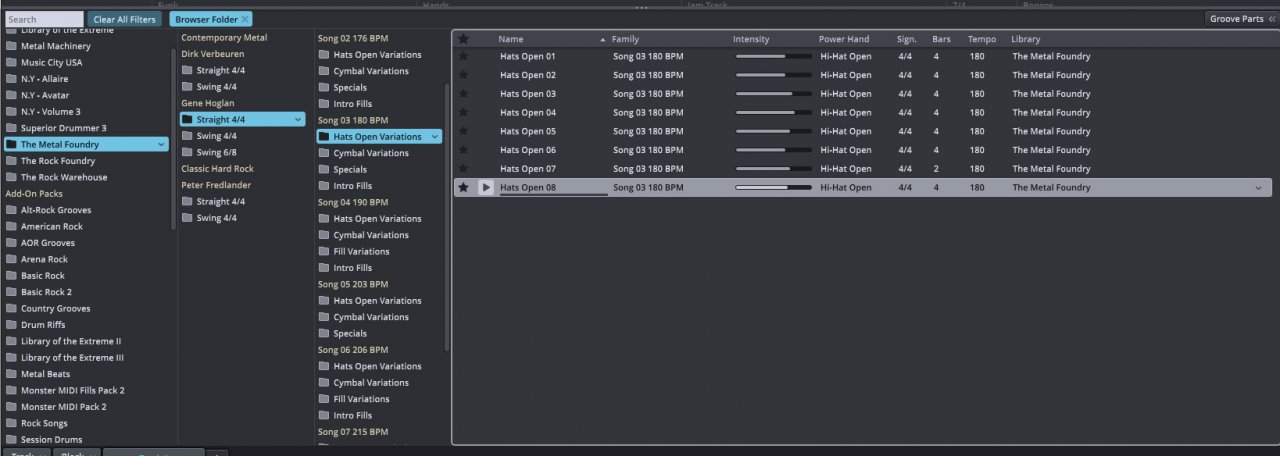The image size is (1280, 456).
Task: Open the Country Grooves add-on pack
Action: click(x=48, y=308)
